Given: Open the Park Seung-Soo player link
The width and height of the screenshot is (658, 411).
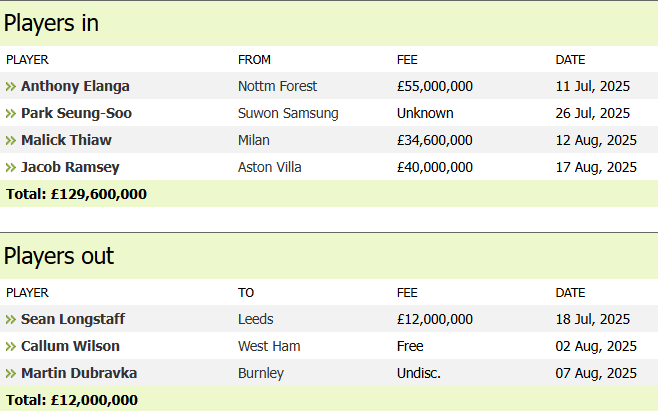Looking at the screenshot, I should 76,113.
